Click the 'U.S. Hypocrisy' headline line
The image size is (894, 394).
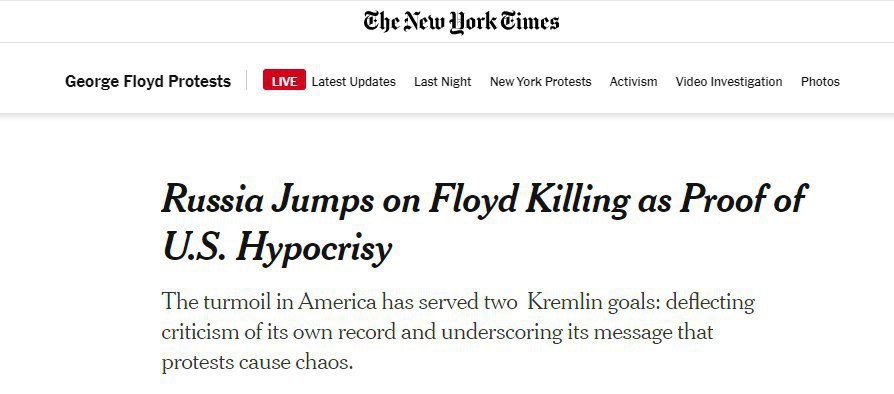point(278,249)
